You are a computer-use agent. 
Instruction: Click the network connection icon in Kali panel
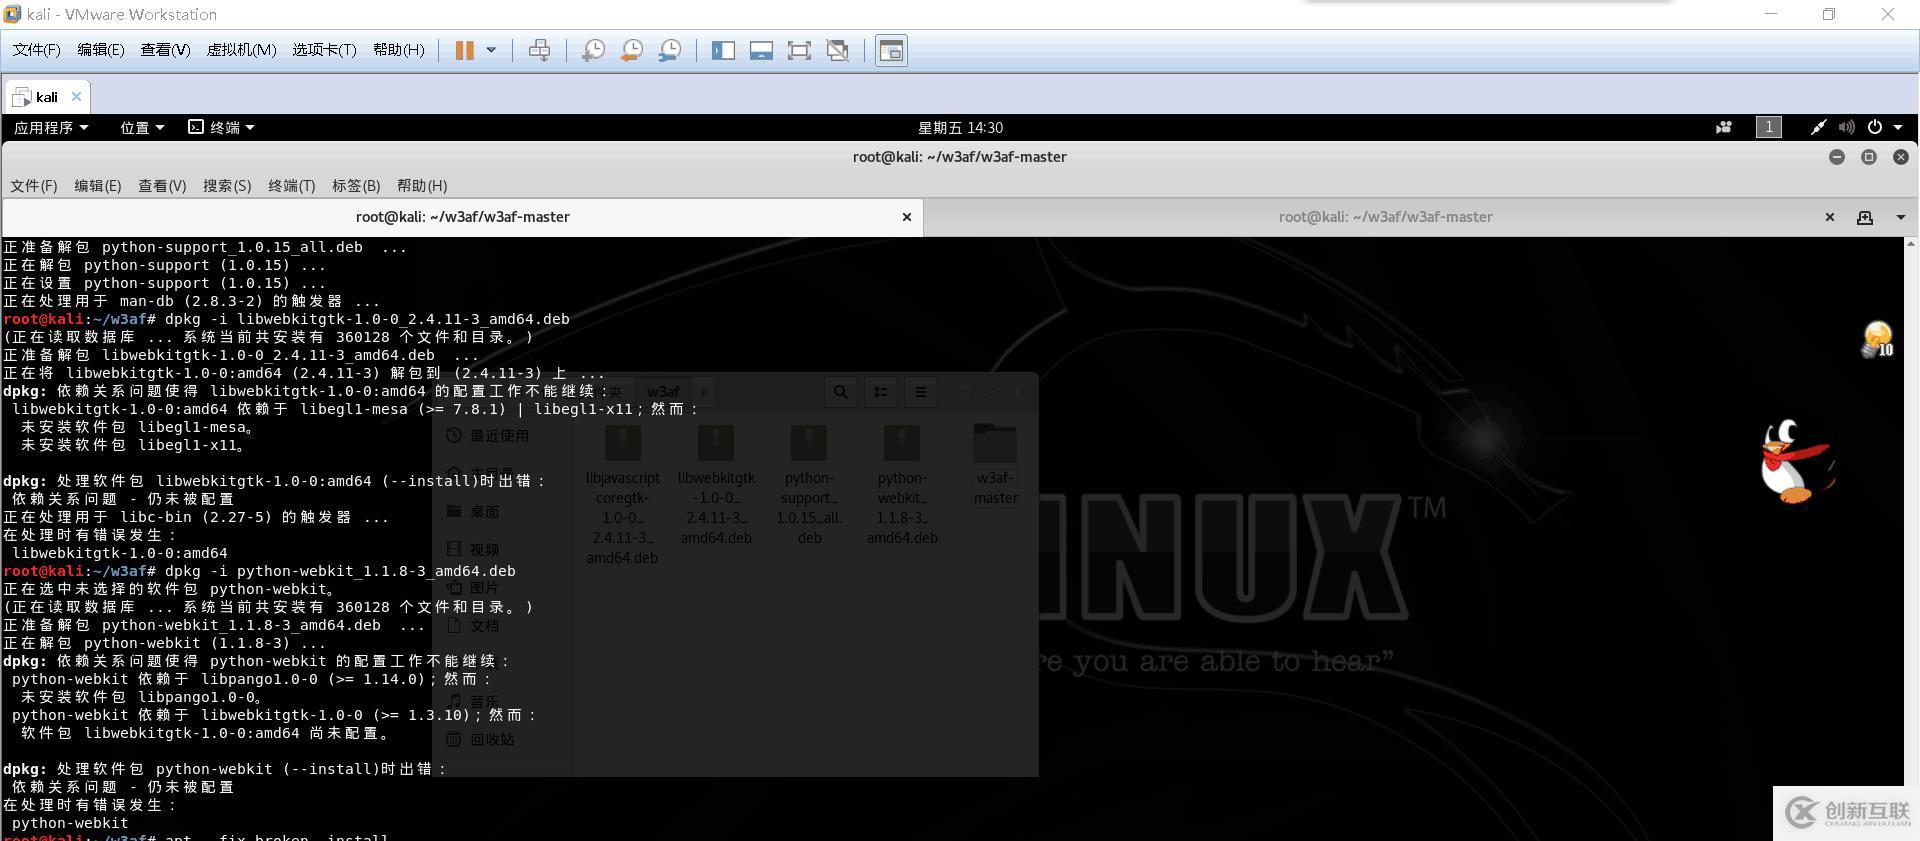point(1818,127)
